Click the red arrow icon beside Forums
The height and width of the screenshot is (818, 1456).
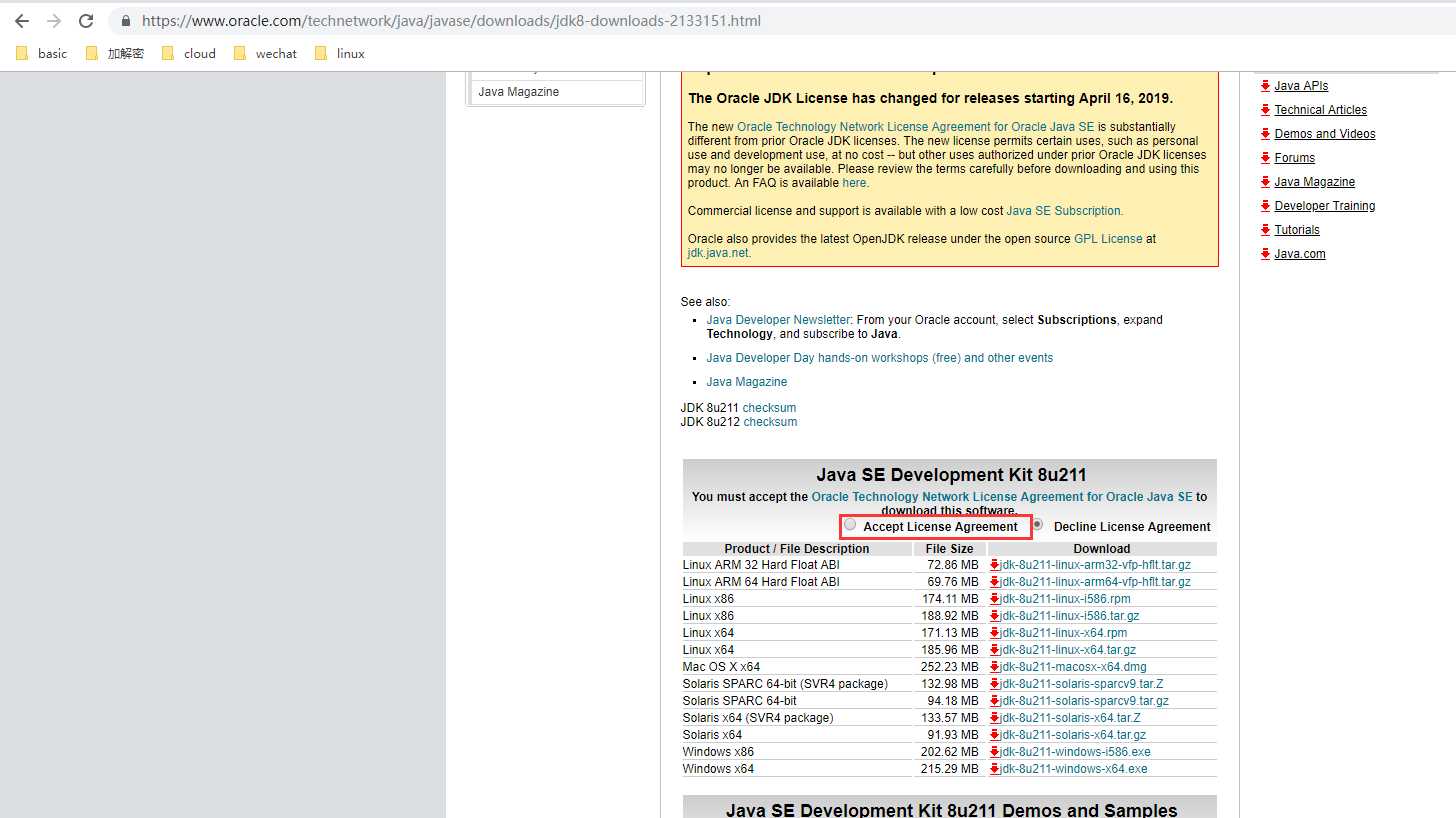pos(1265,158)
